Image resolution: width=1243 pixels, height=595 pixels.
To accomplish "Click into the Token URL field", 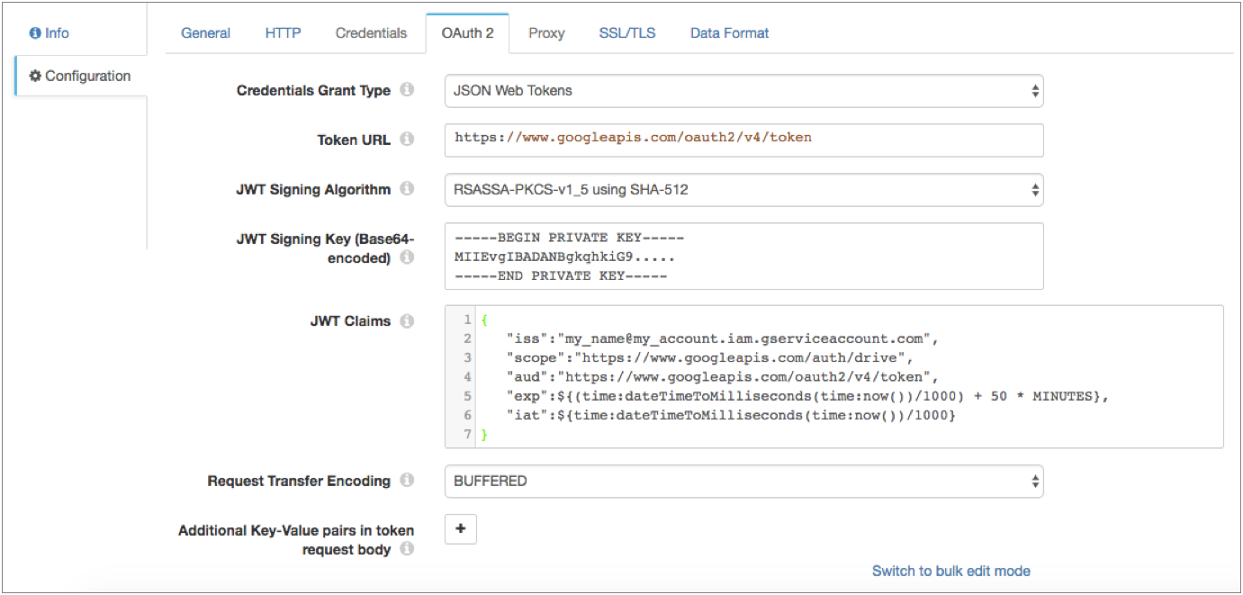I will (743, 140).
